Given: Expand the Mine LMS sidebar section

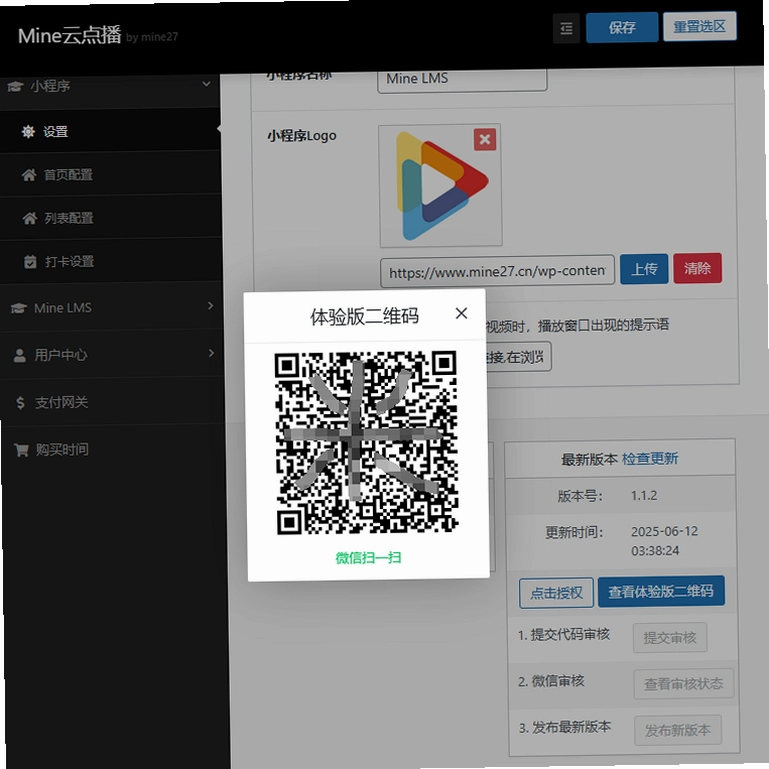Looking at the screenshot, I should [x=112, y=308].
